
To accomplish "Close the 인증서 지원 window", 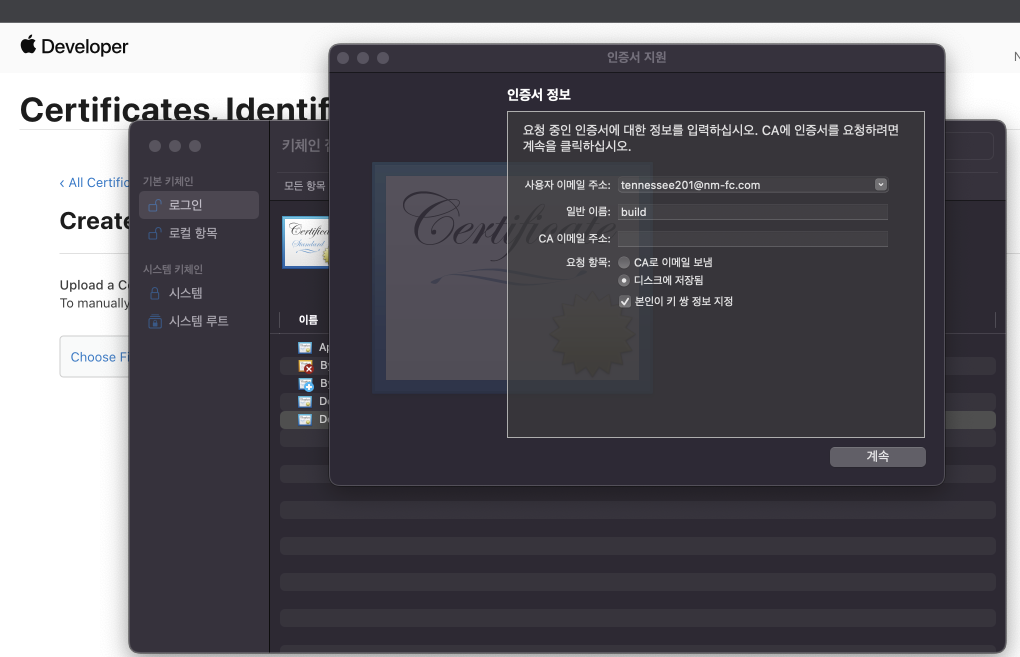I will (x=343, y=58).
